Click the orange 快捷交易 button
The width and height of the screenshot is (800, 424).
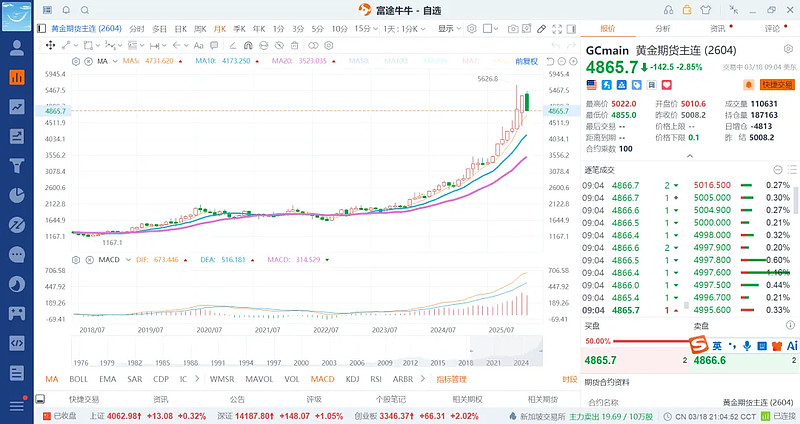(777, 85)
